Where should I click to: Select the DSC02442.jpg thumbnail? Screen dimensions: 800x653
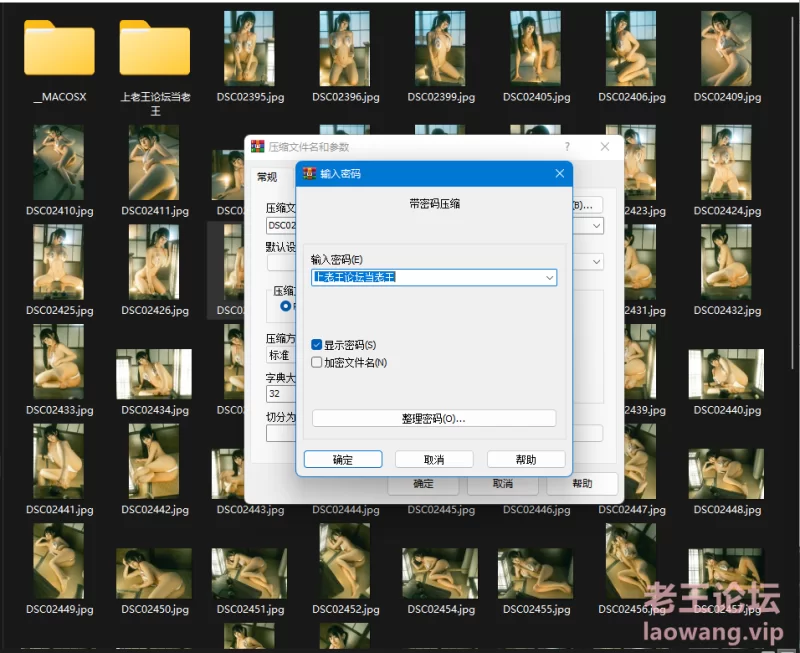[154, 461]
